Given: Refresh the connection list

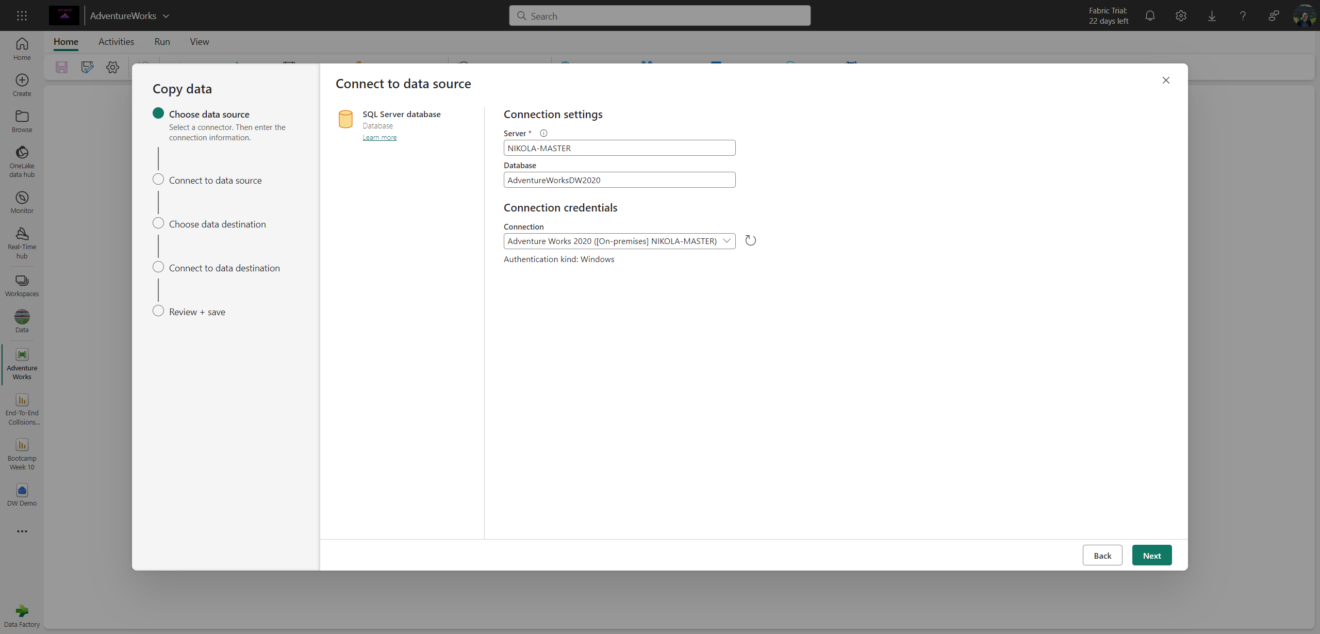Looking at the screenshot, I should [750, 240].
